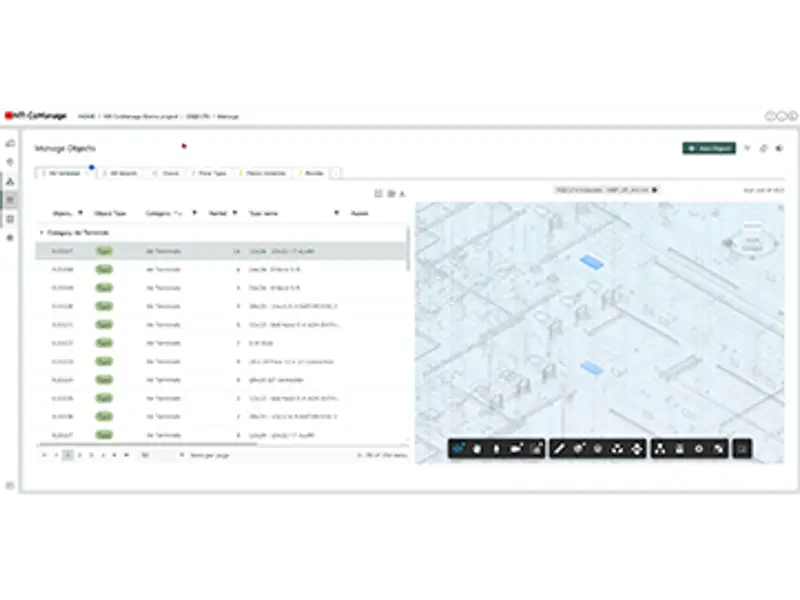Click the first circular icon at top right
This screenshot has height=600, width=800.
(770, 116)
